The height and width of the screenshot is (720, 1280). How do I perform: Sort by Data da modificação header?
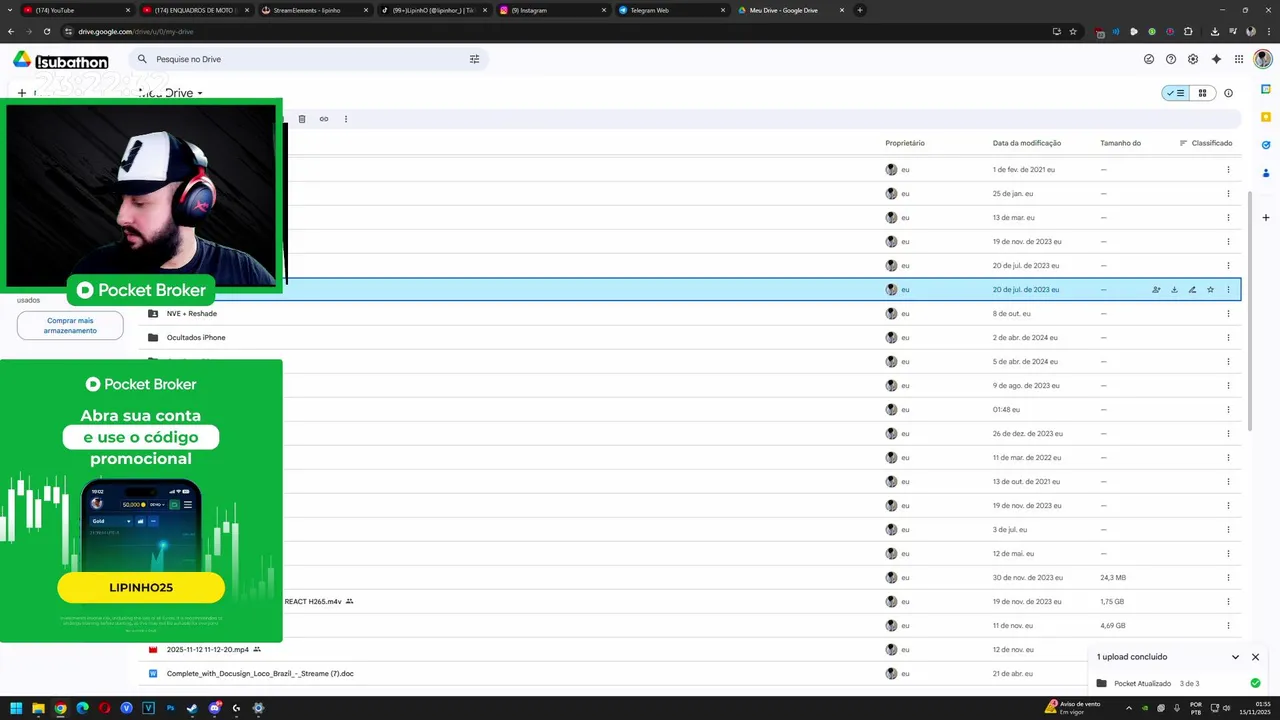pyautogui.click(x=1027, y=143)
